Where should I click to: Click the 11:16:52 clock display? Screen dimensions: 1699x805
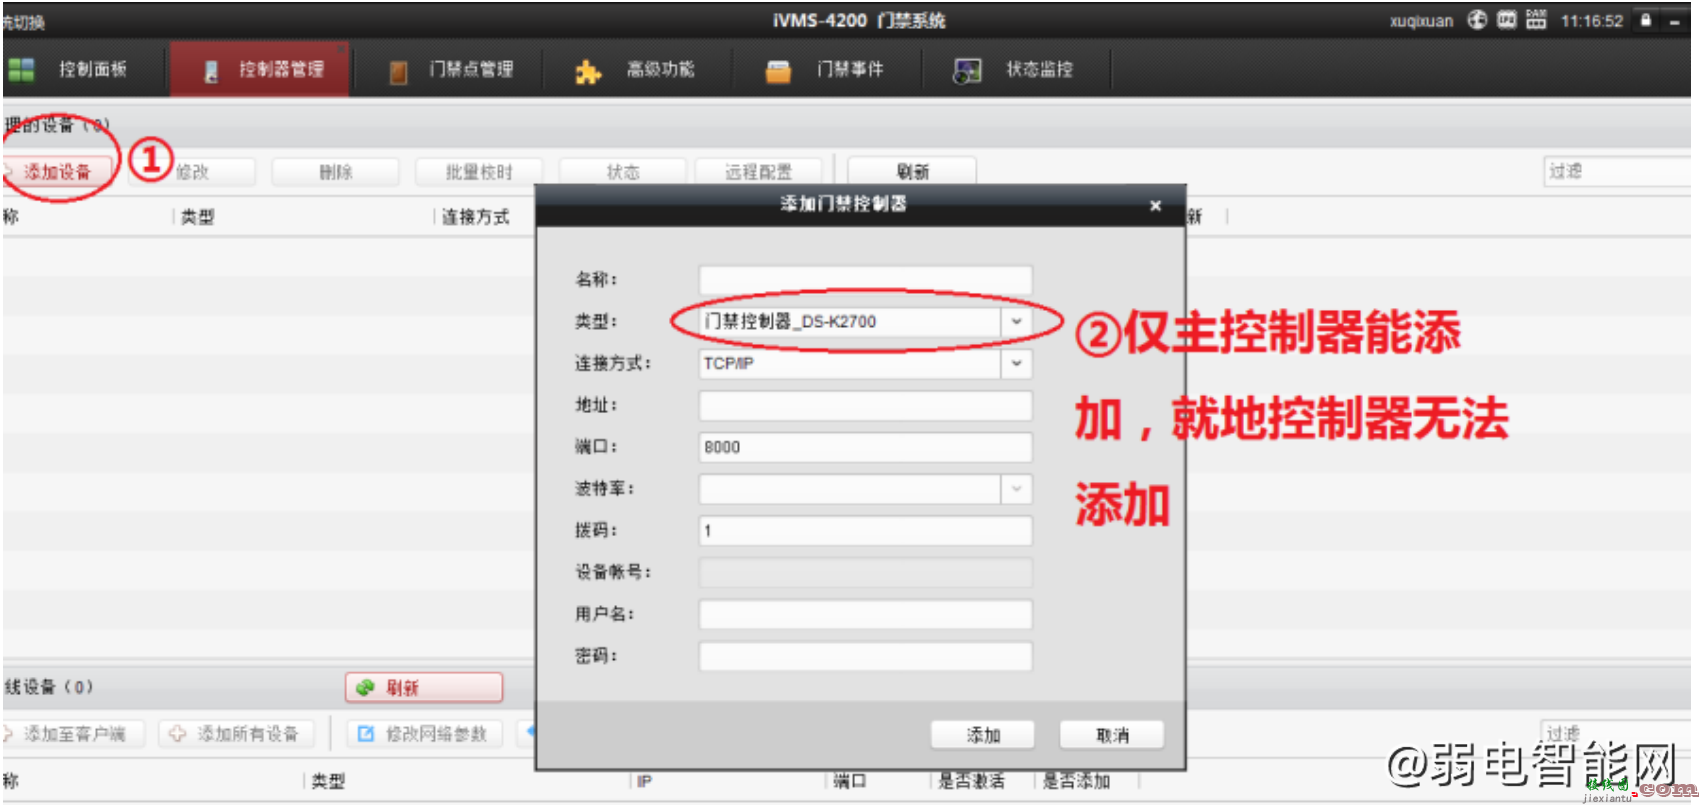1592,21
